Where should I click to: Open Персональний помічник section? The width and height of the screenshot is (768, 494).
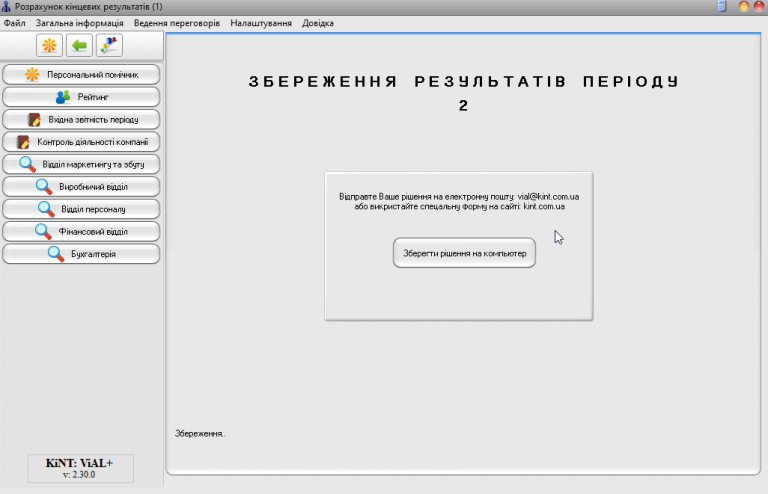pos(81,74)
